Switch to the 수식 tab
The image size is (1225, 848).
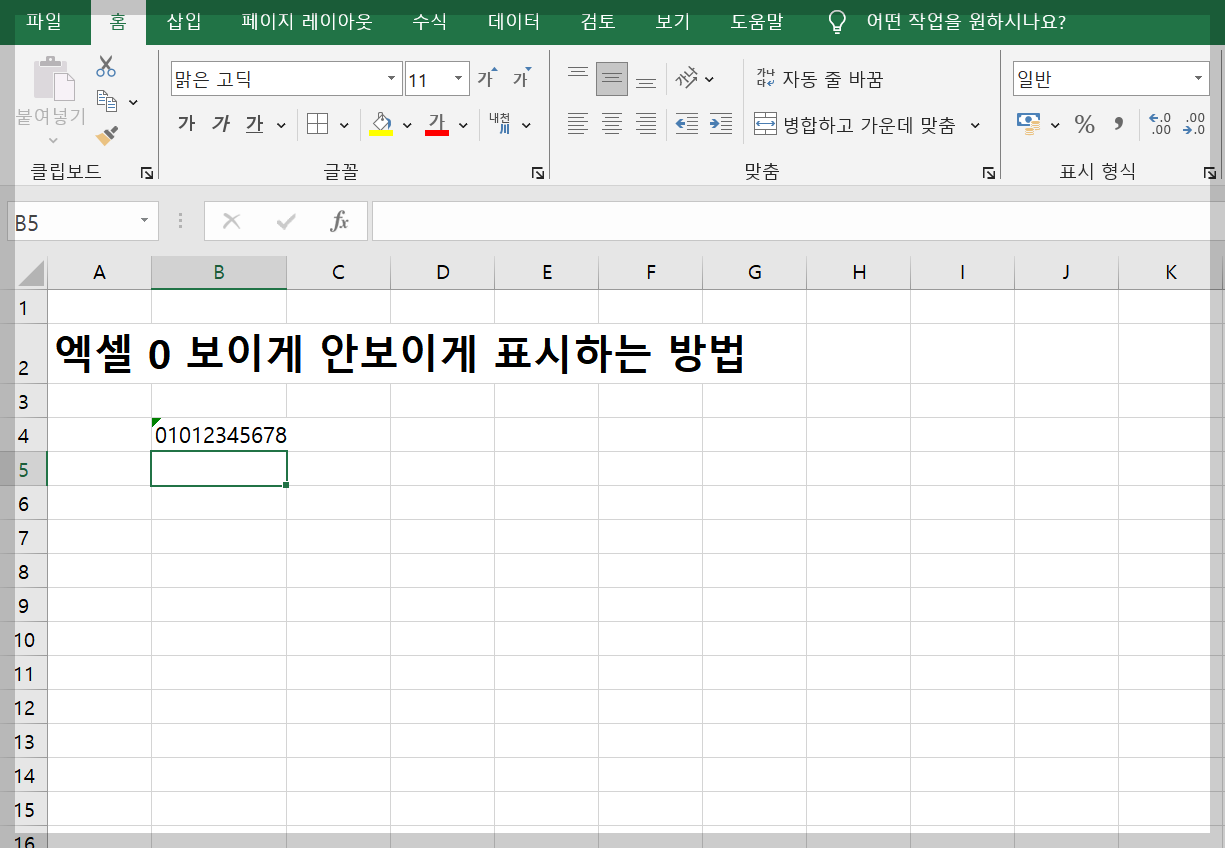[x=430, y=22]
